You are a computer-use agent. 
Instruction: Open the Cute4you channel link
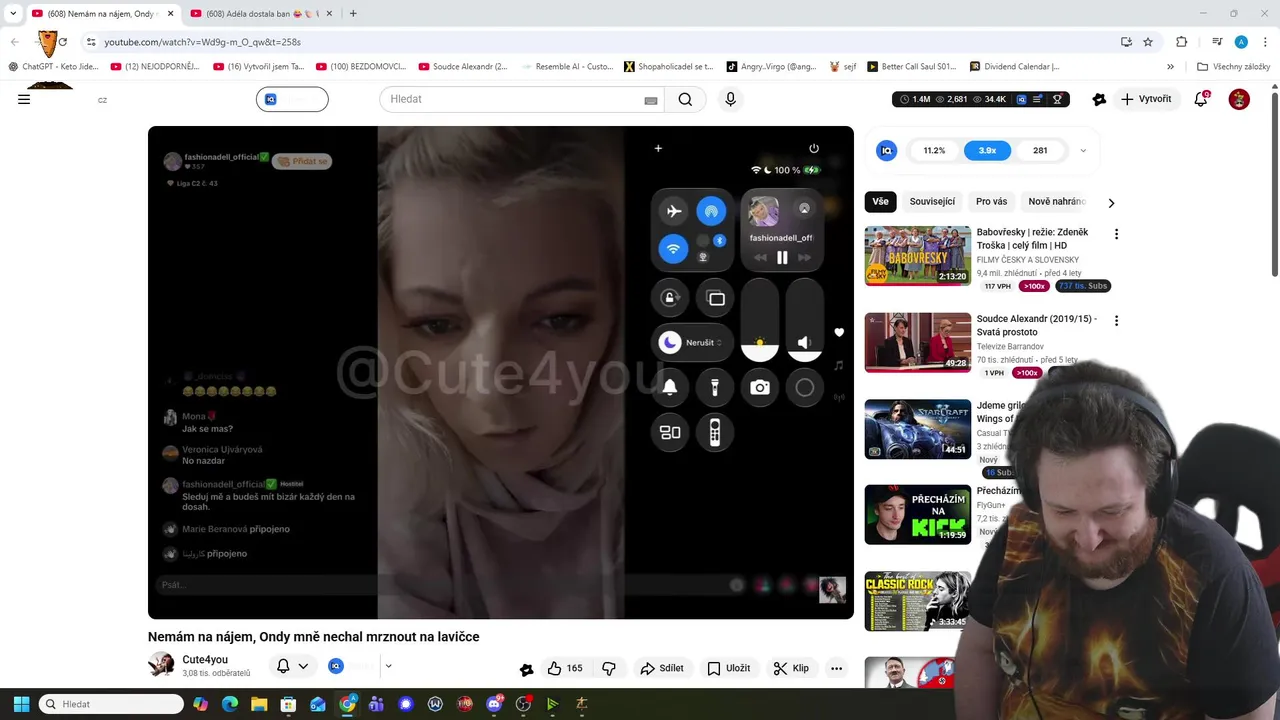(x=205, y=660)
